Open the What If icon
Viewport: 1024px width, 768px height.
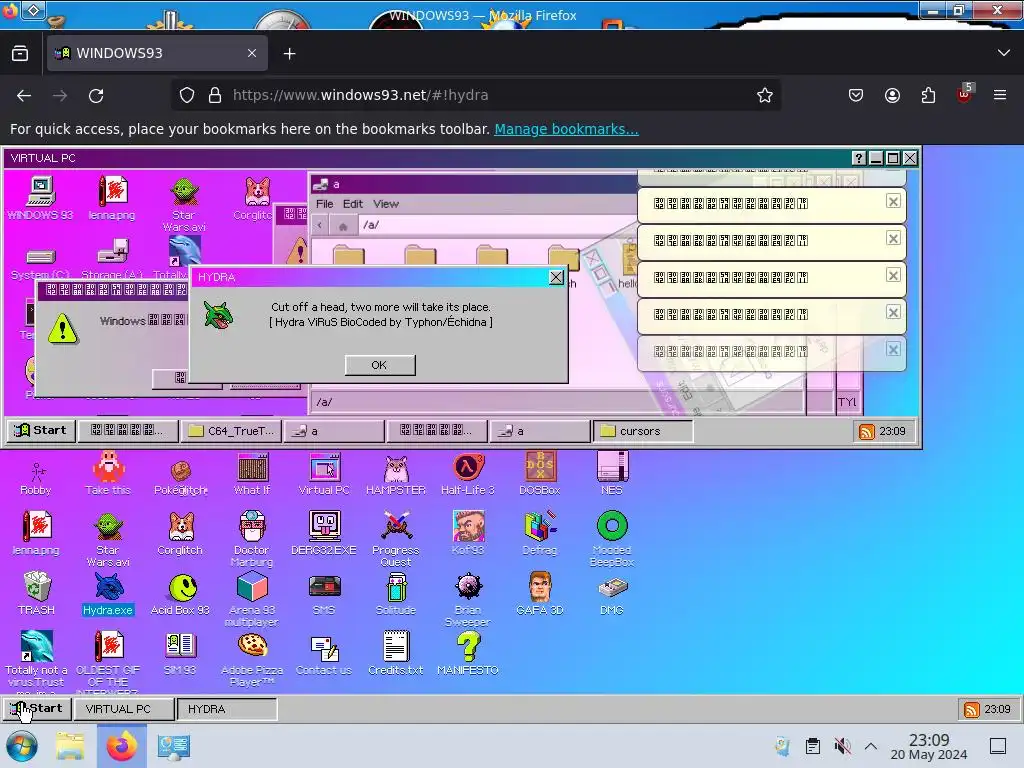point(252,474)
